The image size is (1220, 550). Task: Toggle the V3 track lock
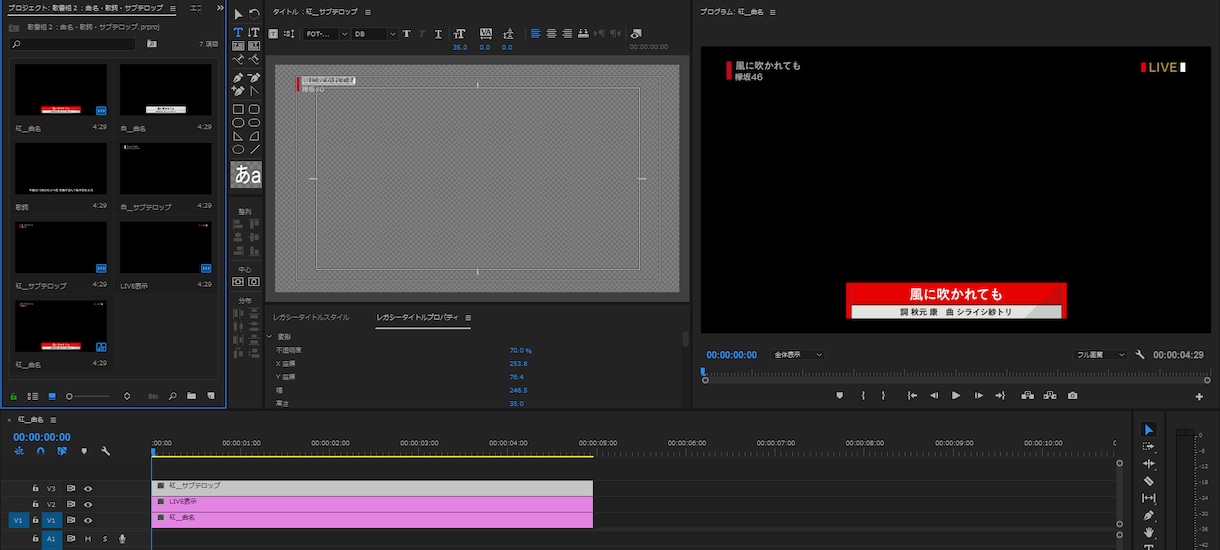pos(36,488)
